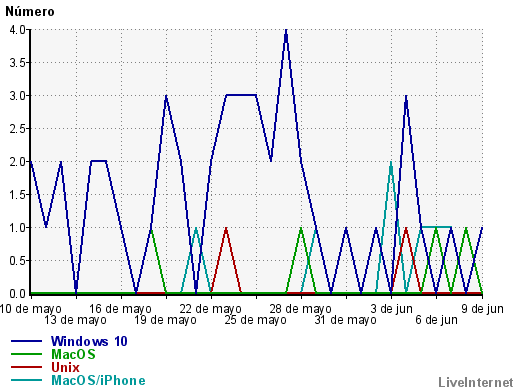Click the 22 de mayo date label
This screenshot has width=520, height=392.
[x=210, y=309]
